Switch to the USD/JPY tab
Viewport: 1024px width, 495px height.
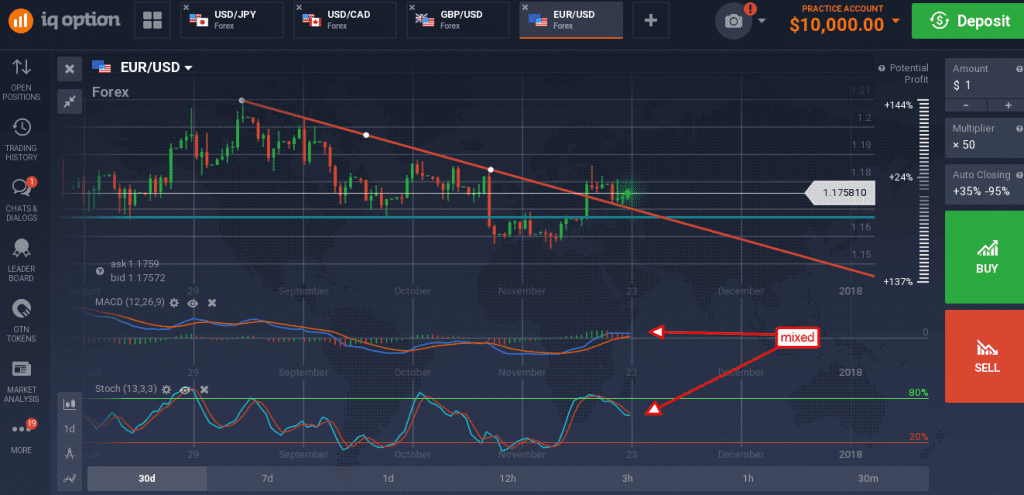[x=231, y=20]
